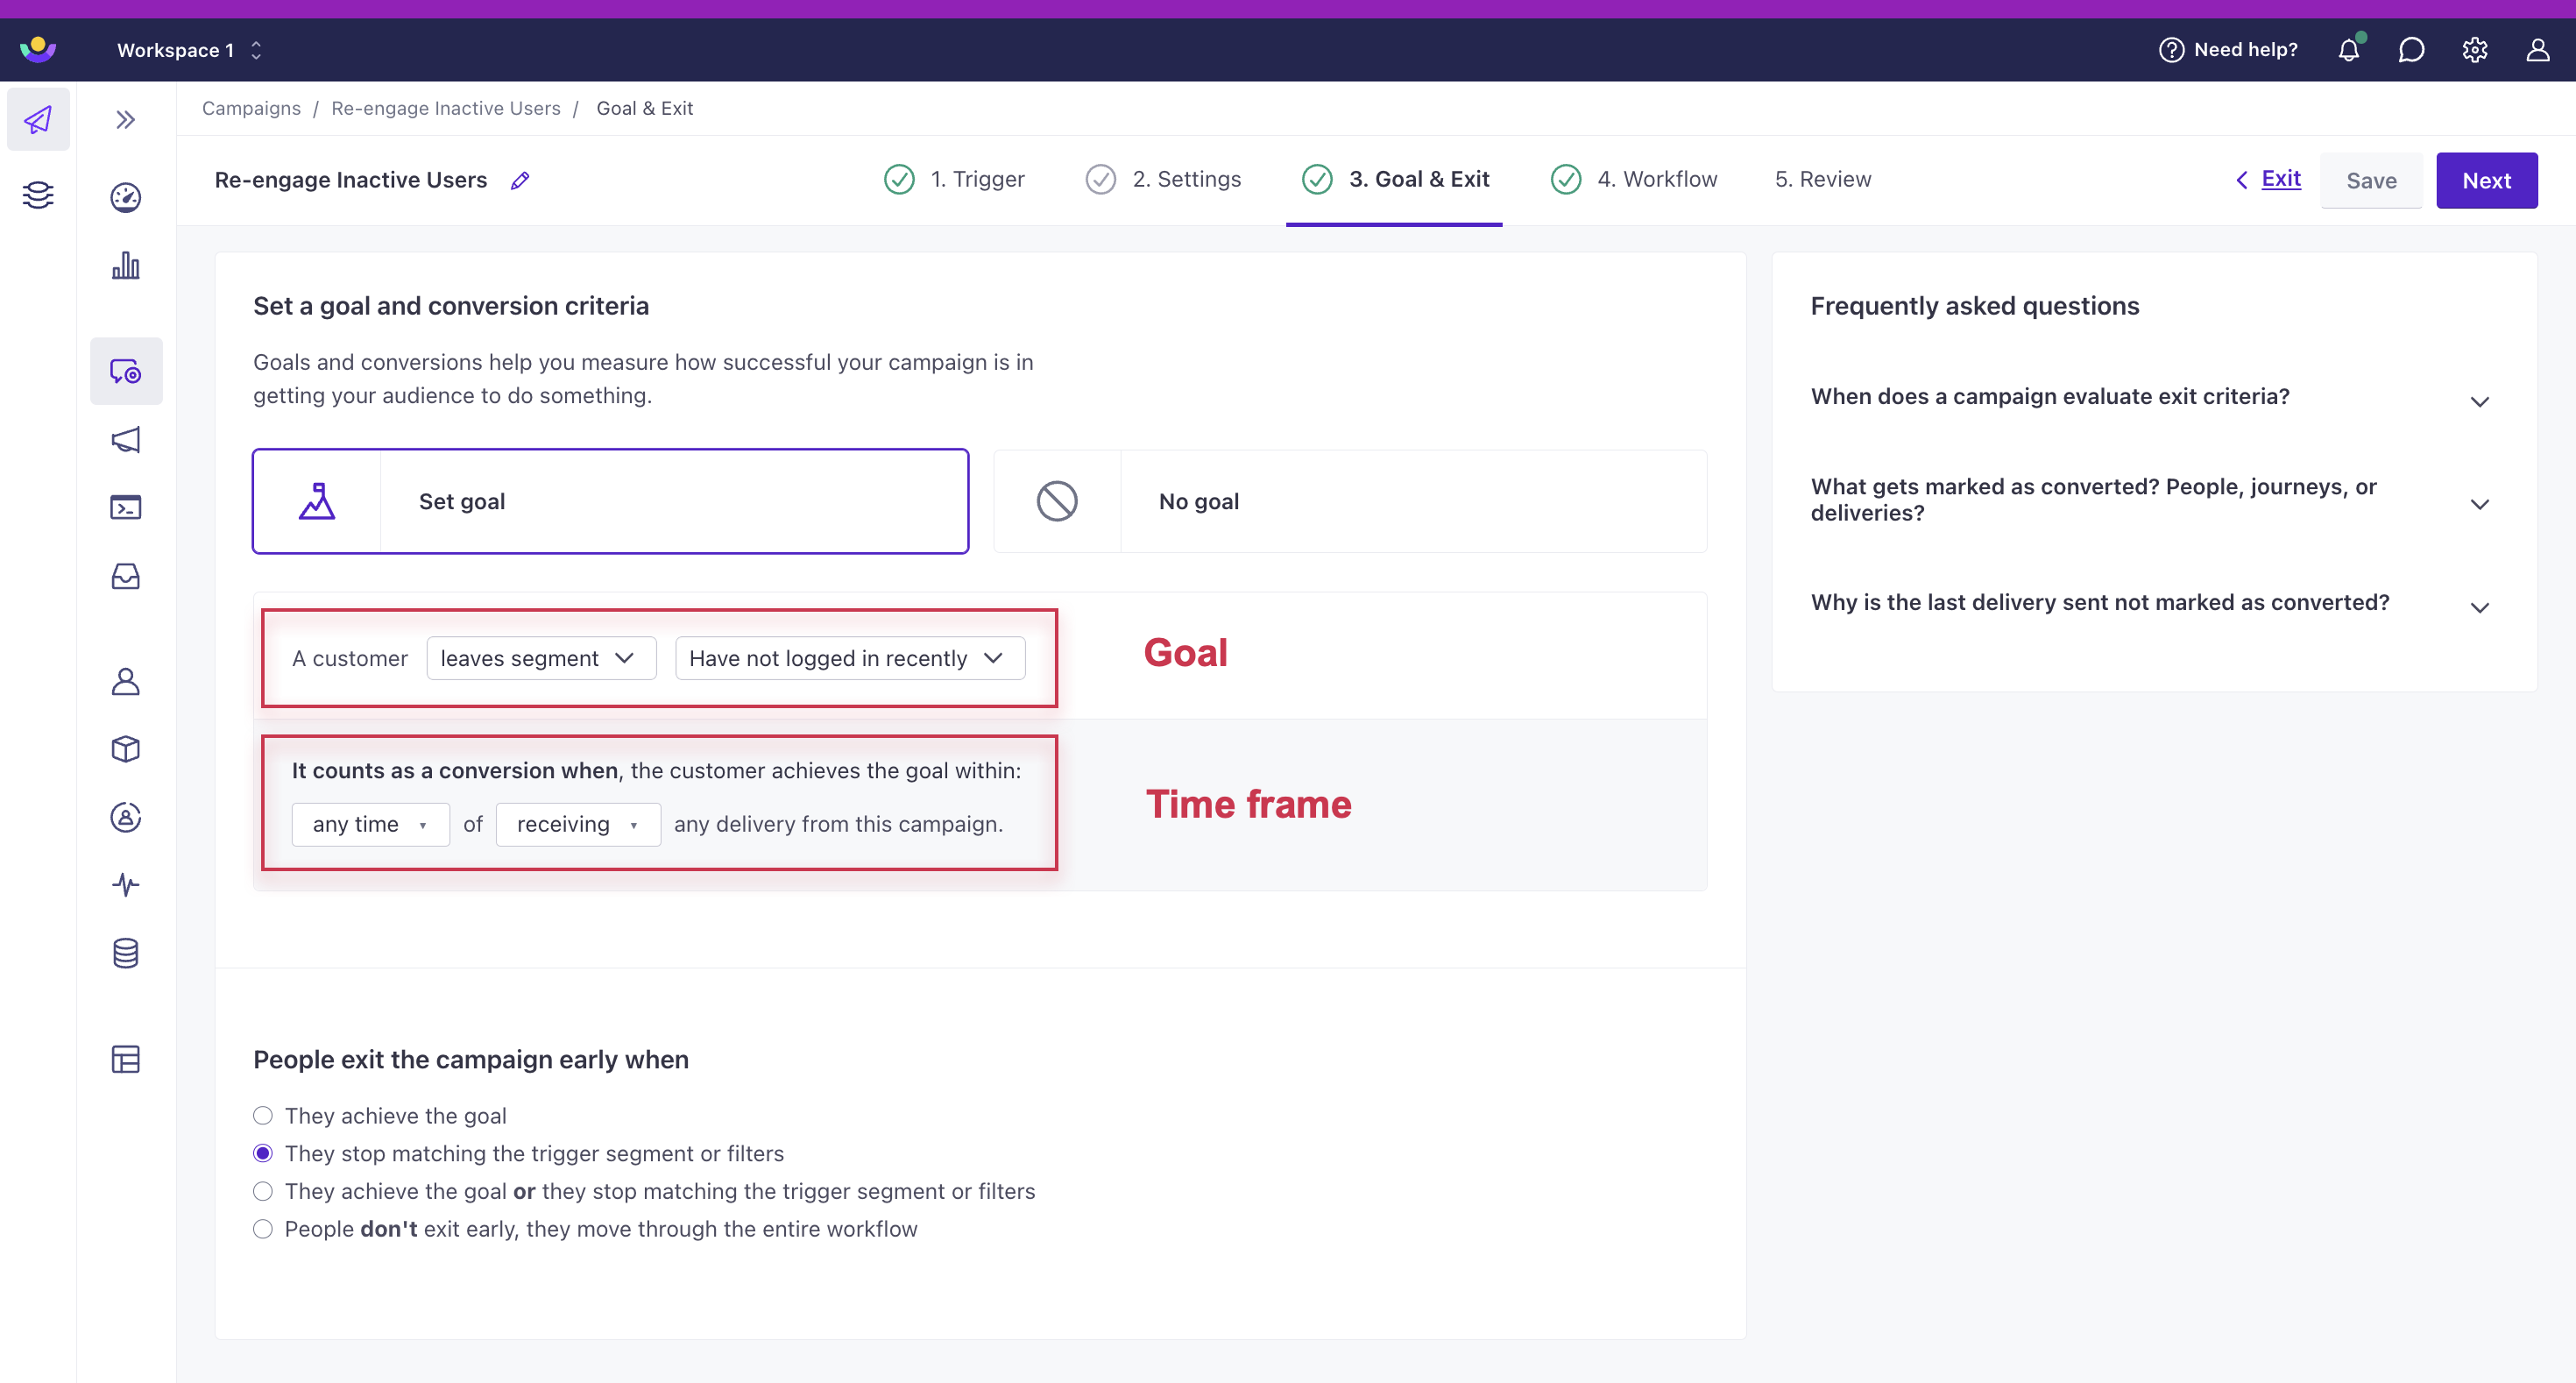
Task: Open the 'receiving' dropdown
Action: [578, 824]
